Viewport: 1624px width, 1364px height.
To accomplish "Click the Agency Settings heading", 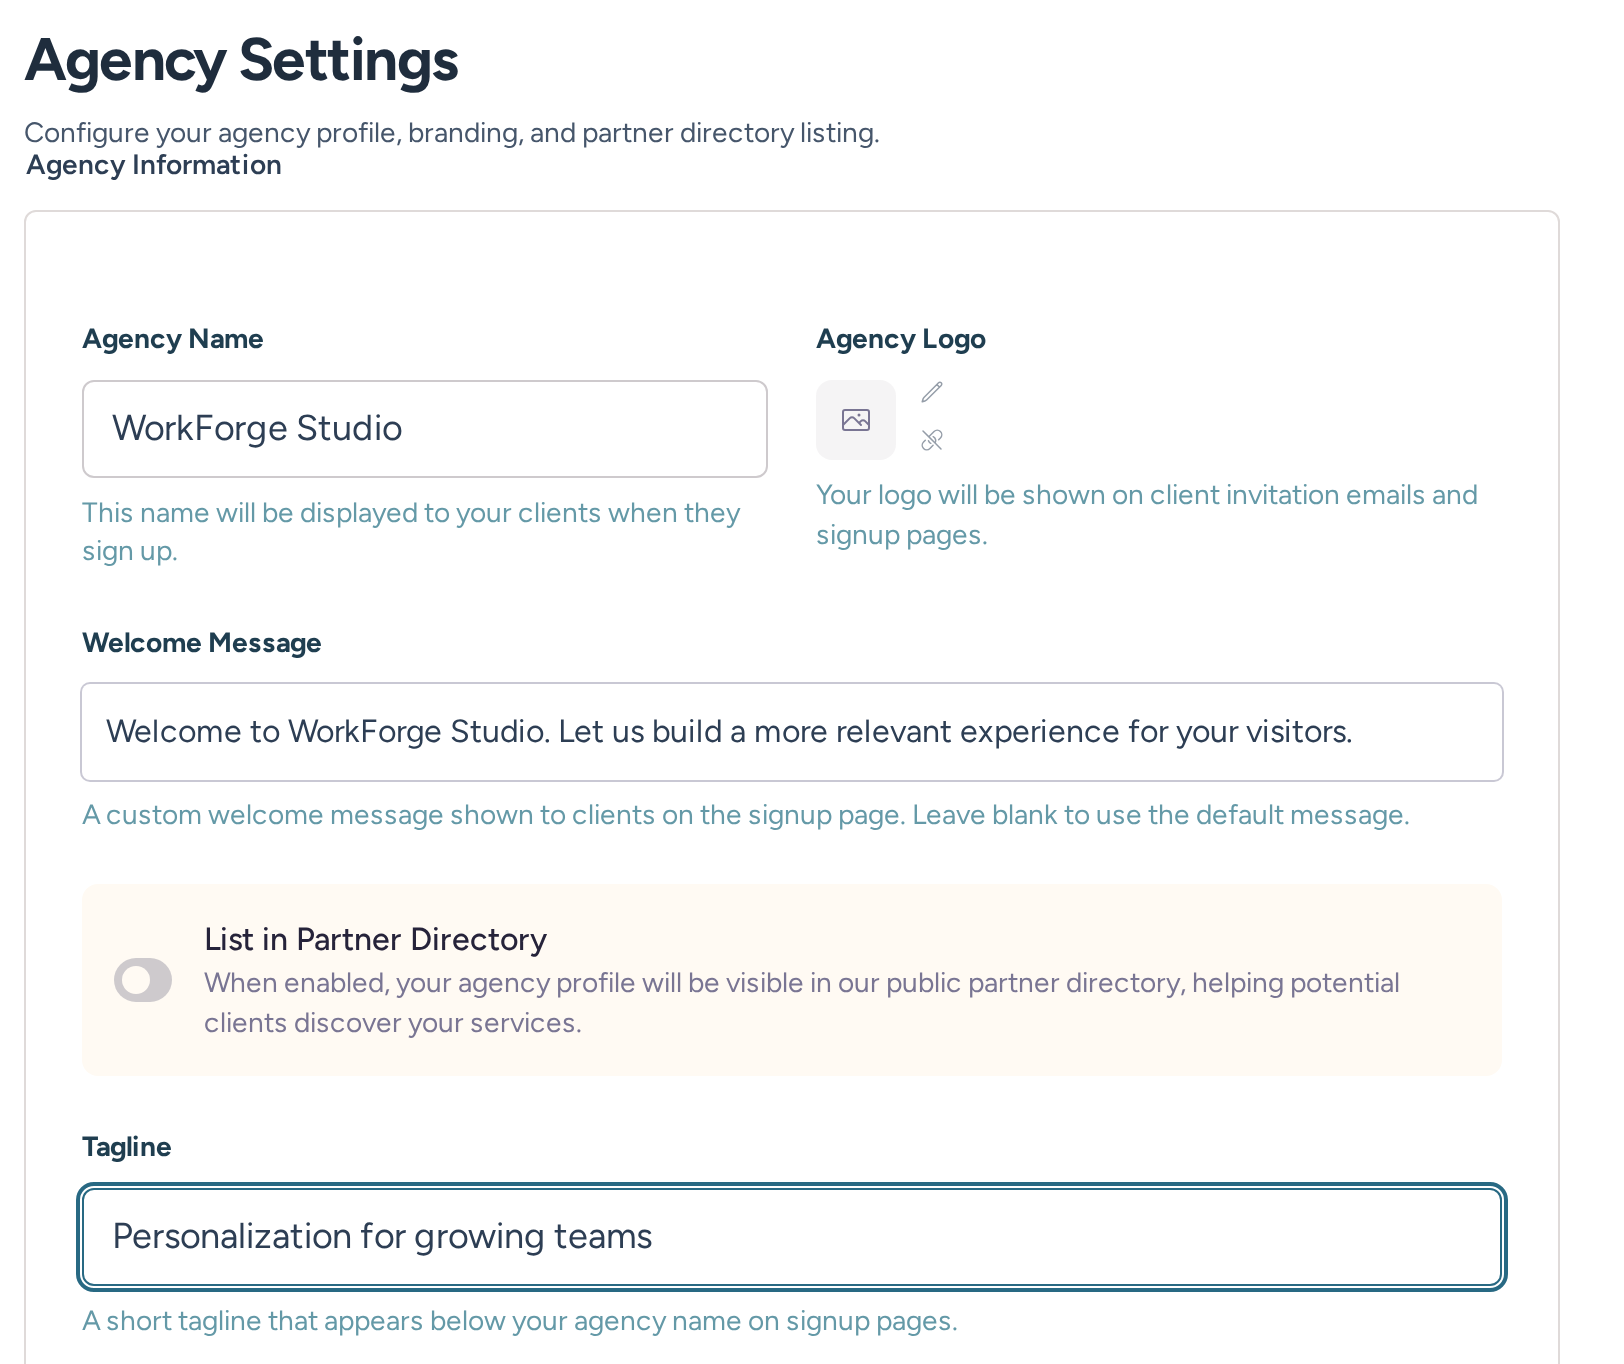I will click(x=242, y=60).
